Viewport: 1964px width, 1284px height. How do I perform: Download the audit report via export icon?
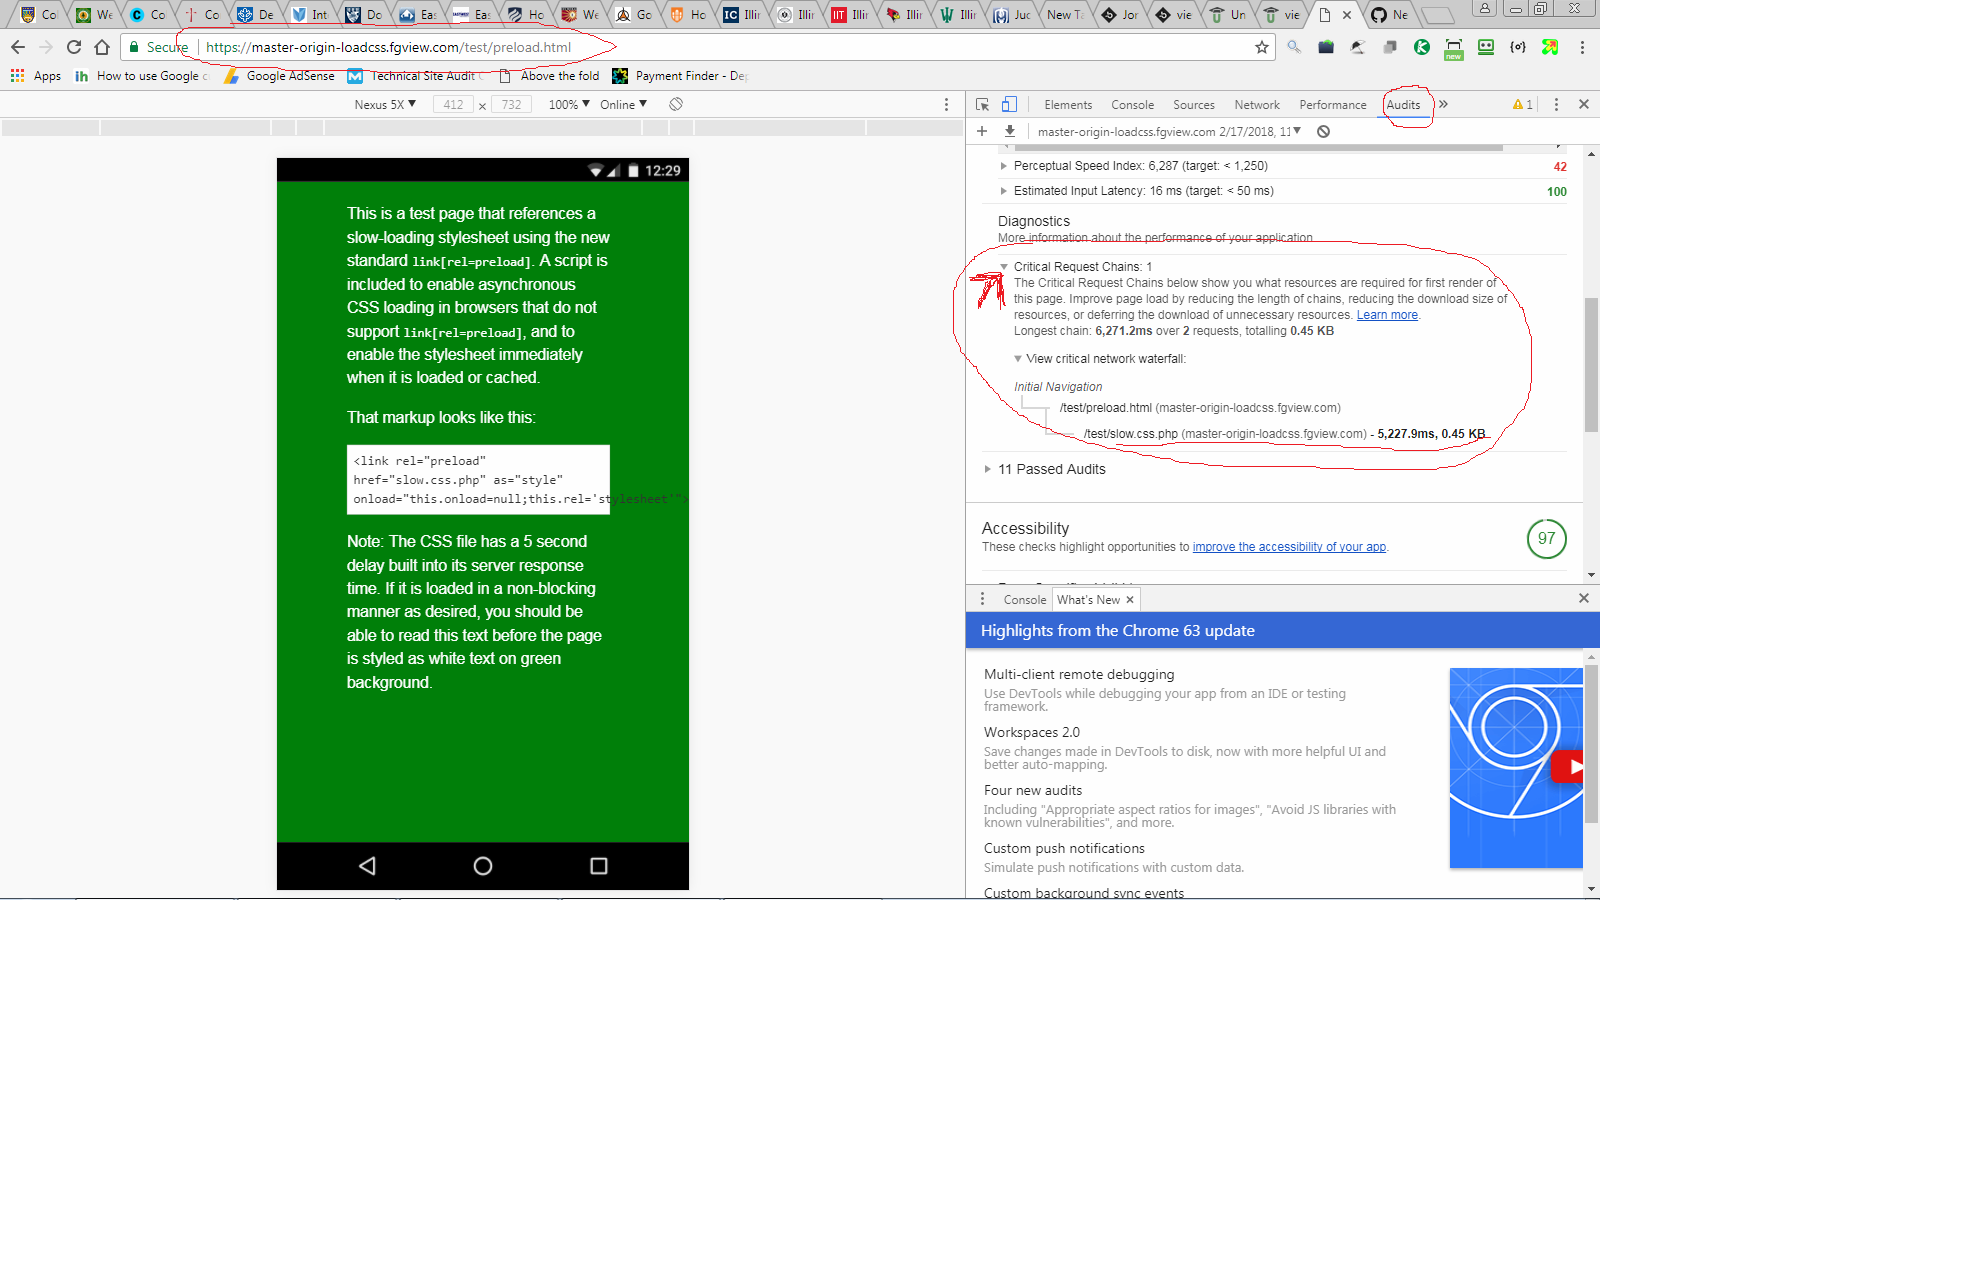point(1010,131)
